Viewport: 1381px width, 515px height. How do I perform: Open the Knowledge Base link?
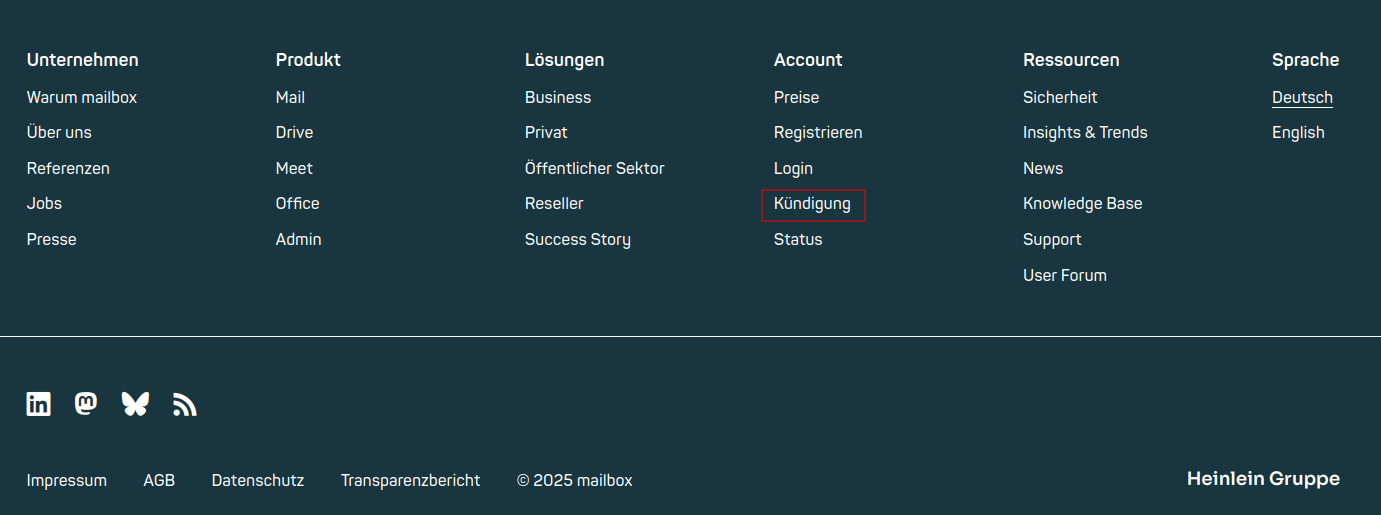1082,204
